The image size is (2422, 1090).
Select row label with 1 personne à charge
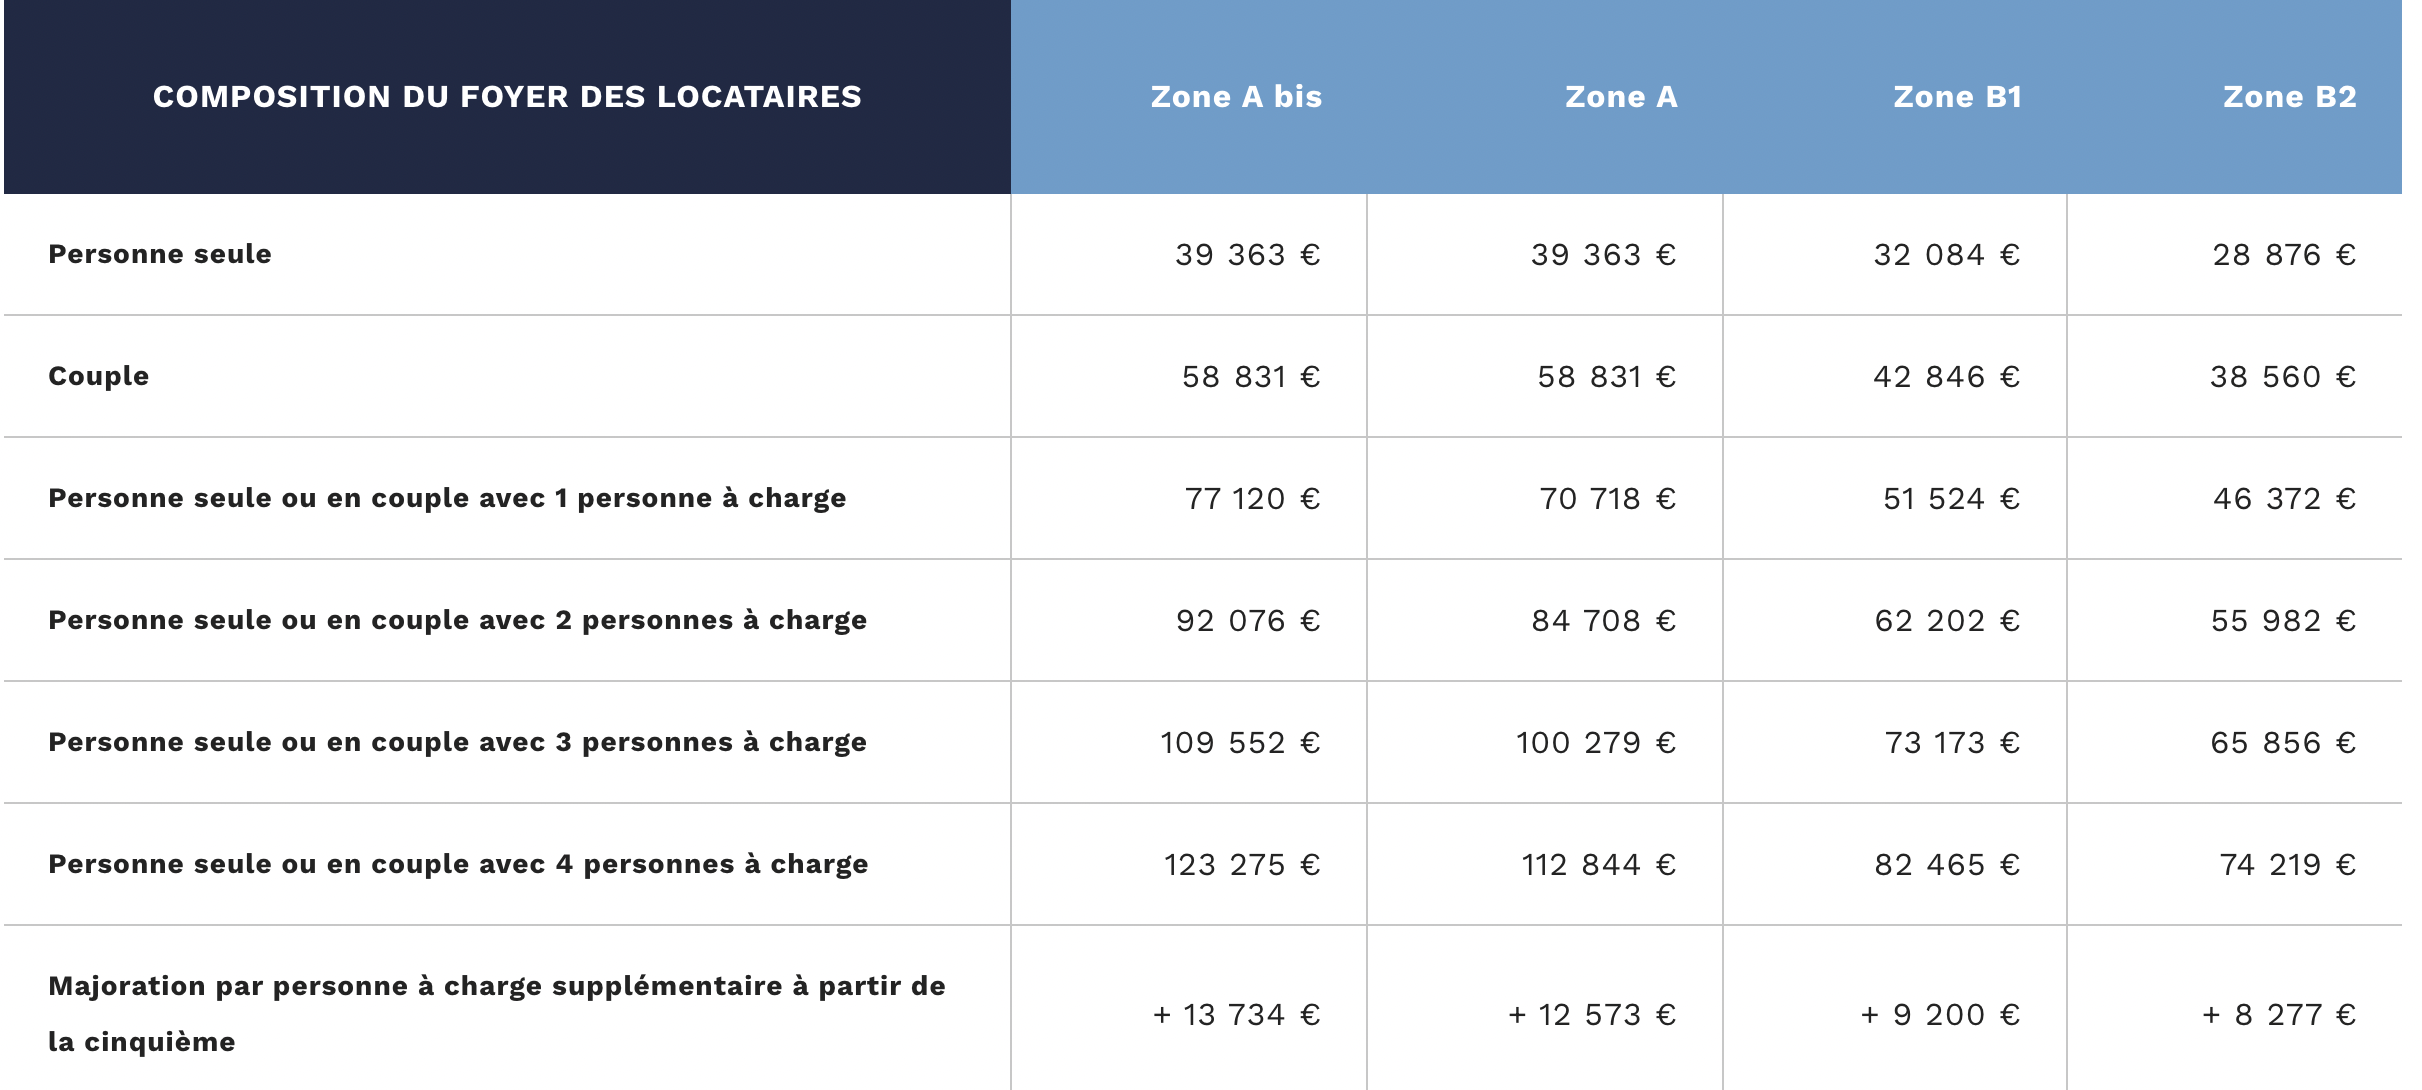(x=447, y=498)
